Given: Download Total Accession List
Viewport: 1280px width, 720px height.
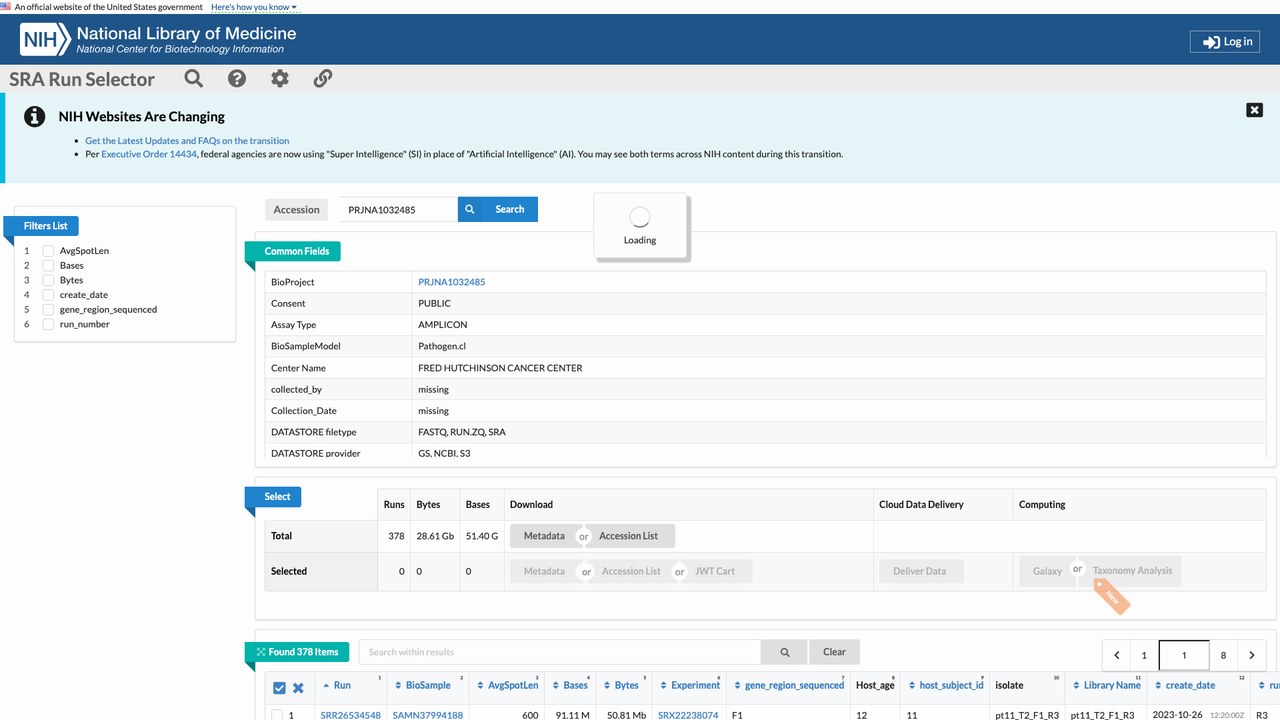Looking at the screenshot, I should [629, 536].
